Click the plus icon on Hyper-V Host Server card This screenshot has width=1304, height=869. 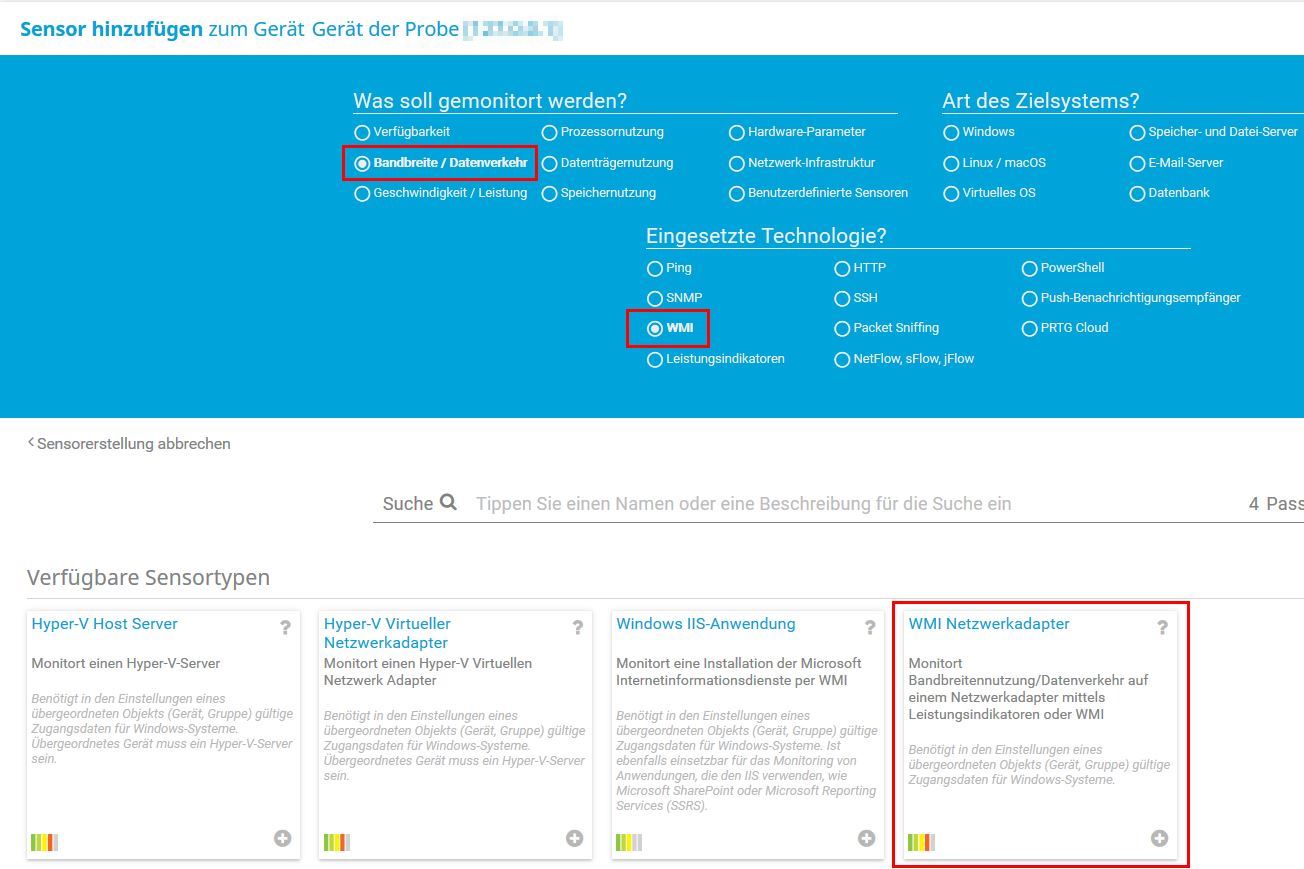(x=284, y=839)
